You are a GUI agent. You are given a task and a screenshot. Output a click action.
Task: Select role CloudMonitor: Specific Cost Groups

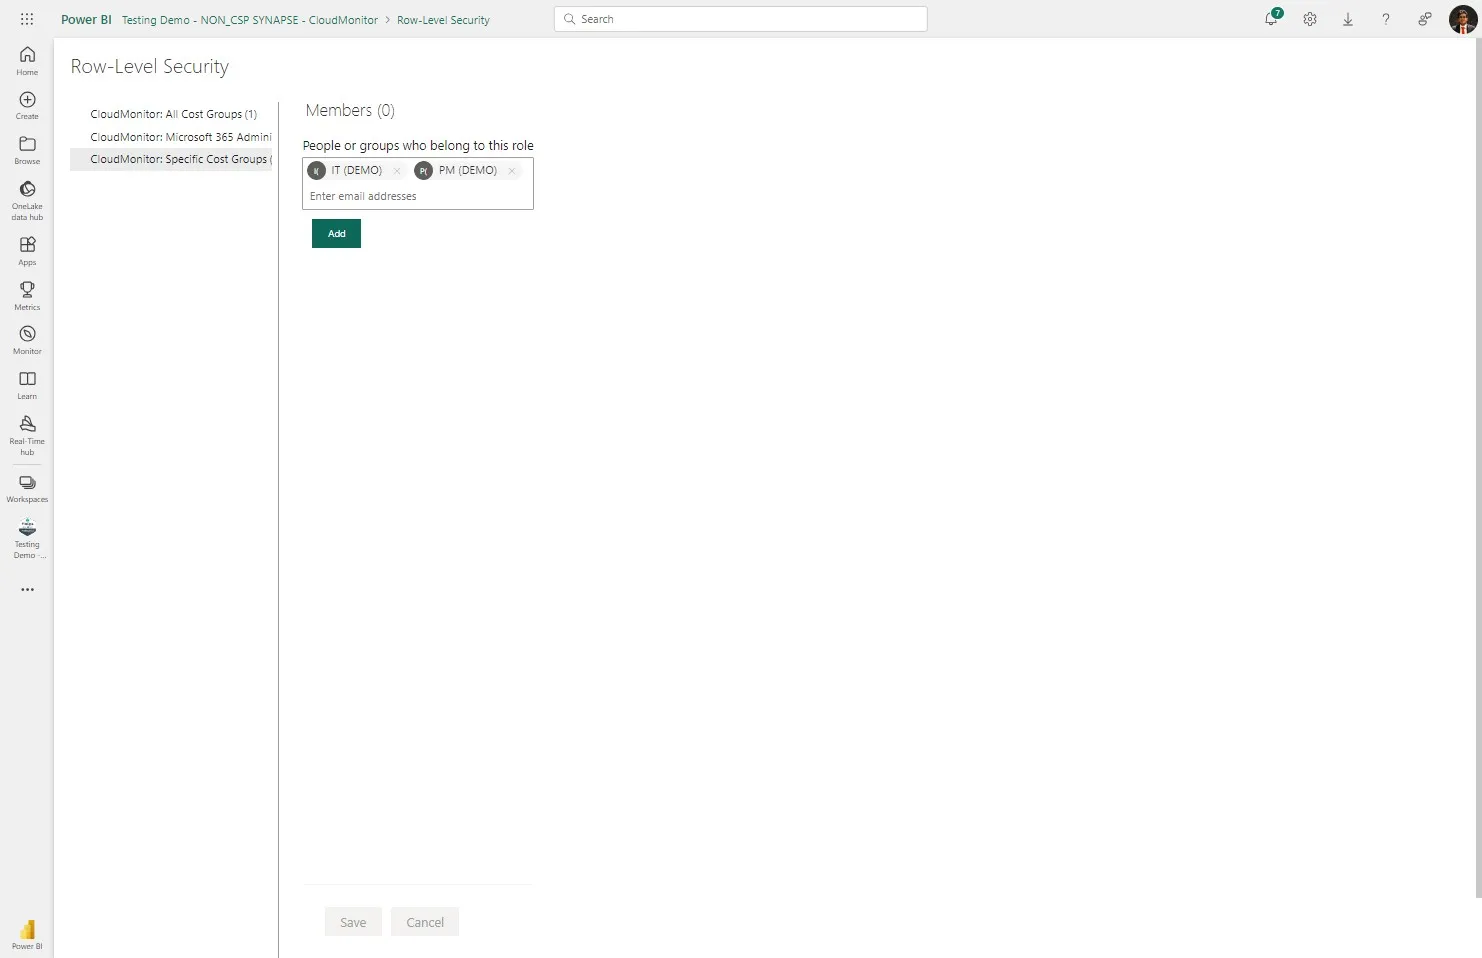point(171,159)
